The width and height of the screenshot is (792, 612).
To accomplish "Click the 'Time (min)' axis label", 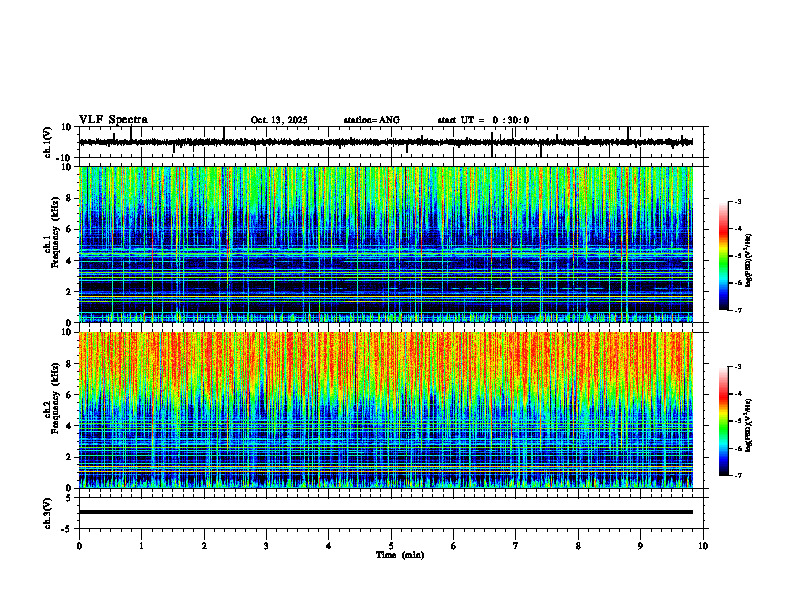I will [400, 555].
